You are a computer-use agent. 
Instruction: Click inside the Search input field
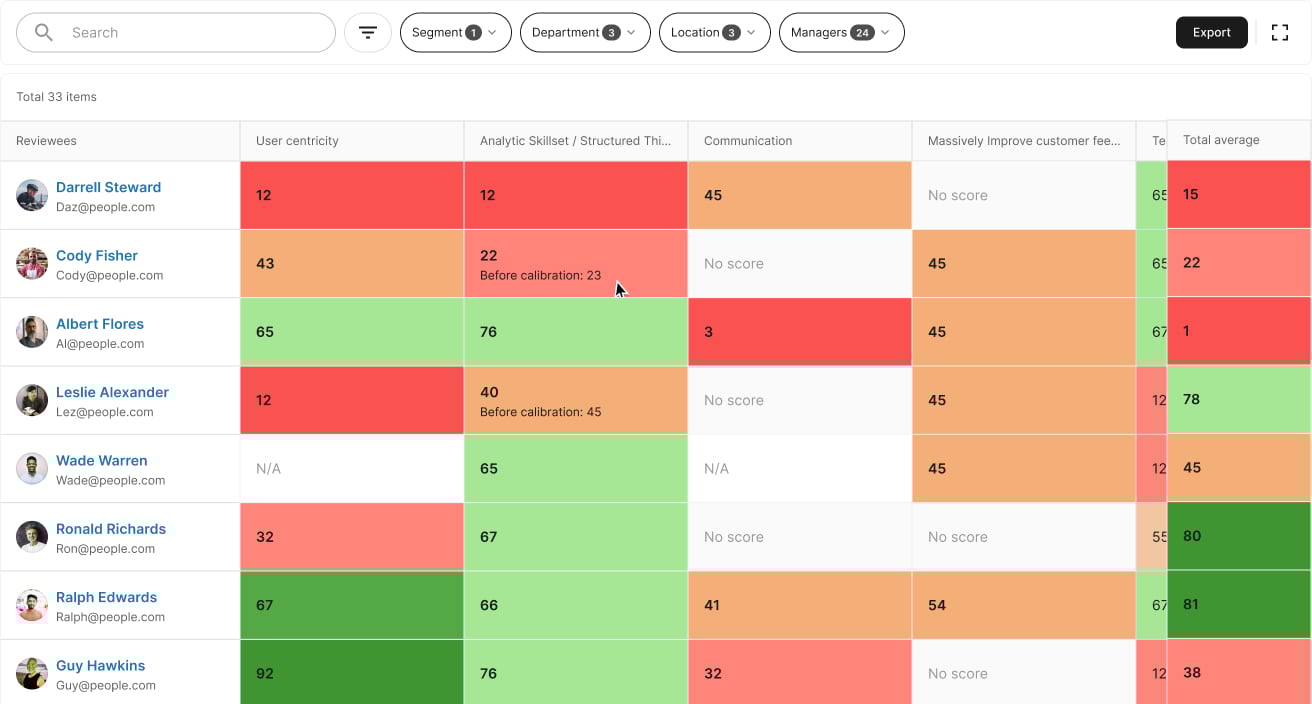tap(175, 32)
